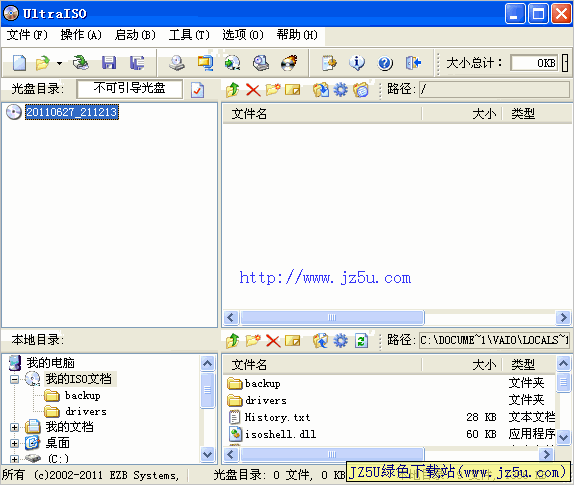Viewport: 574px width, 485px height.
Task: Click the total size 0KB field
Action: click(534, 63)
